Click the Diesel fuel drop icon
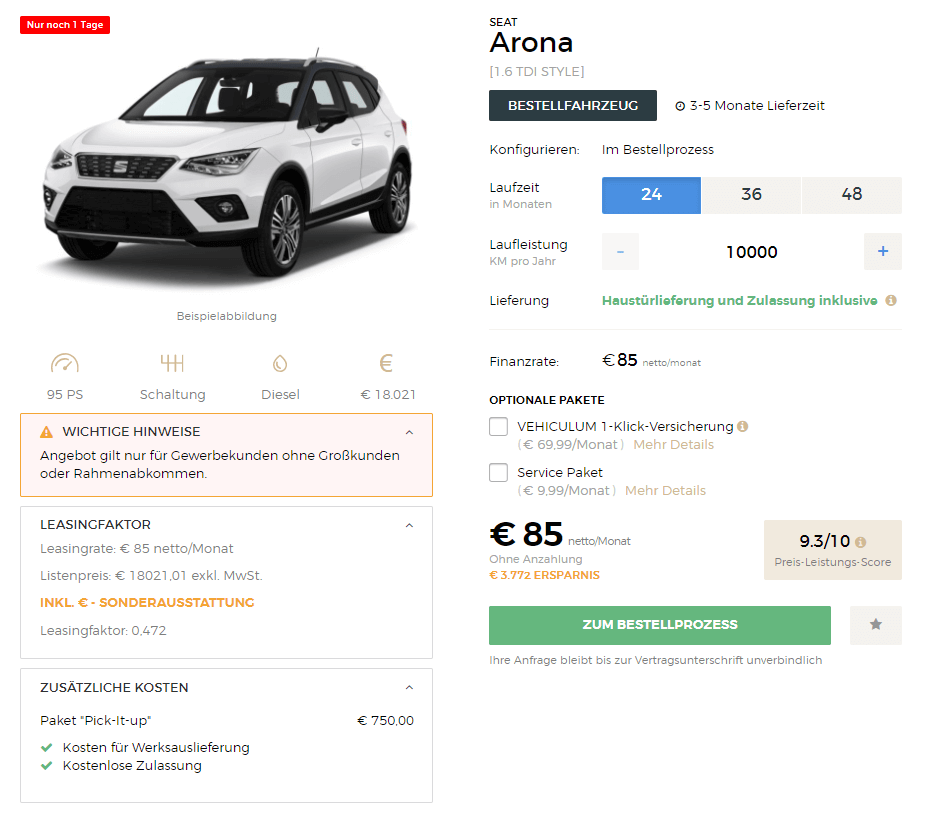 280,363
